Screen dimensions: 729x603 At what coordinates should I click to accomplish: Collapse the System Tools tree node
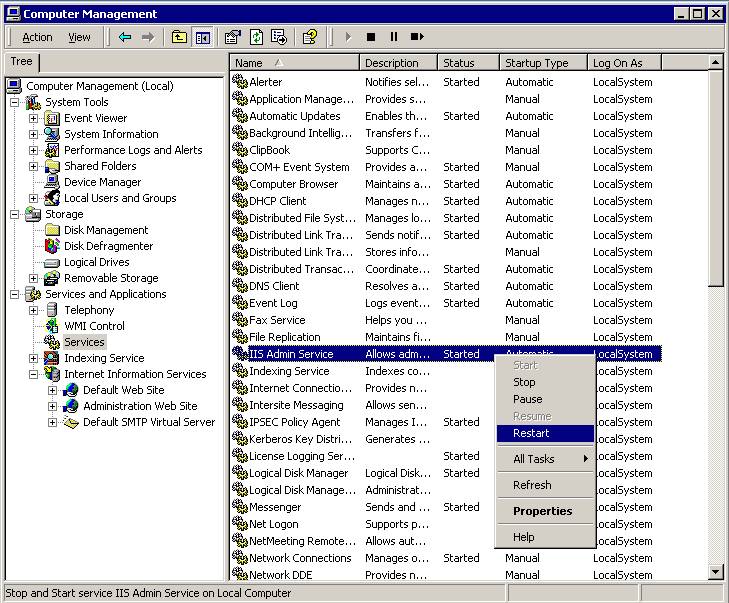click(15, 102)
